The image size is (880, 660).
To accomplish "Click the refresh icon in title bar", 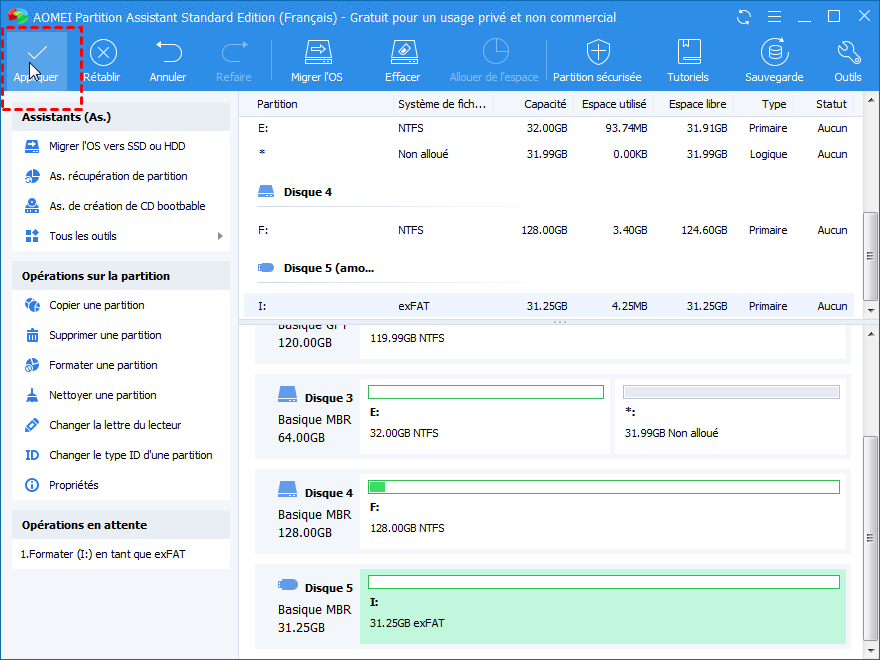I will [x=744, y=17].
